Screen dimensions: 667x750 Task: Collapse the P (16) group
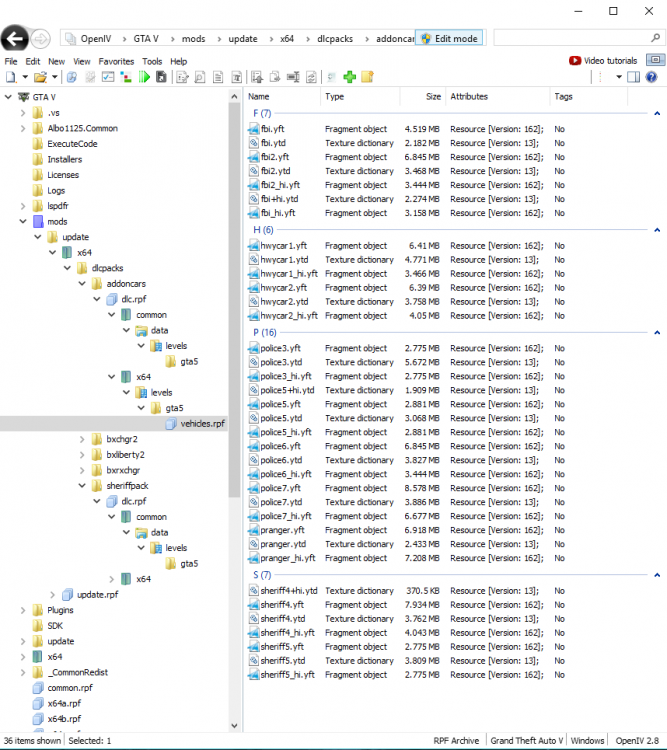point(657,332)
